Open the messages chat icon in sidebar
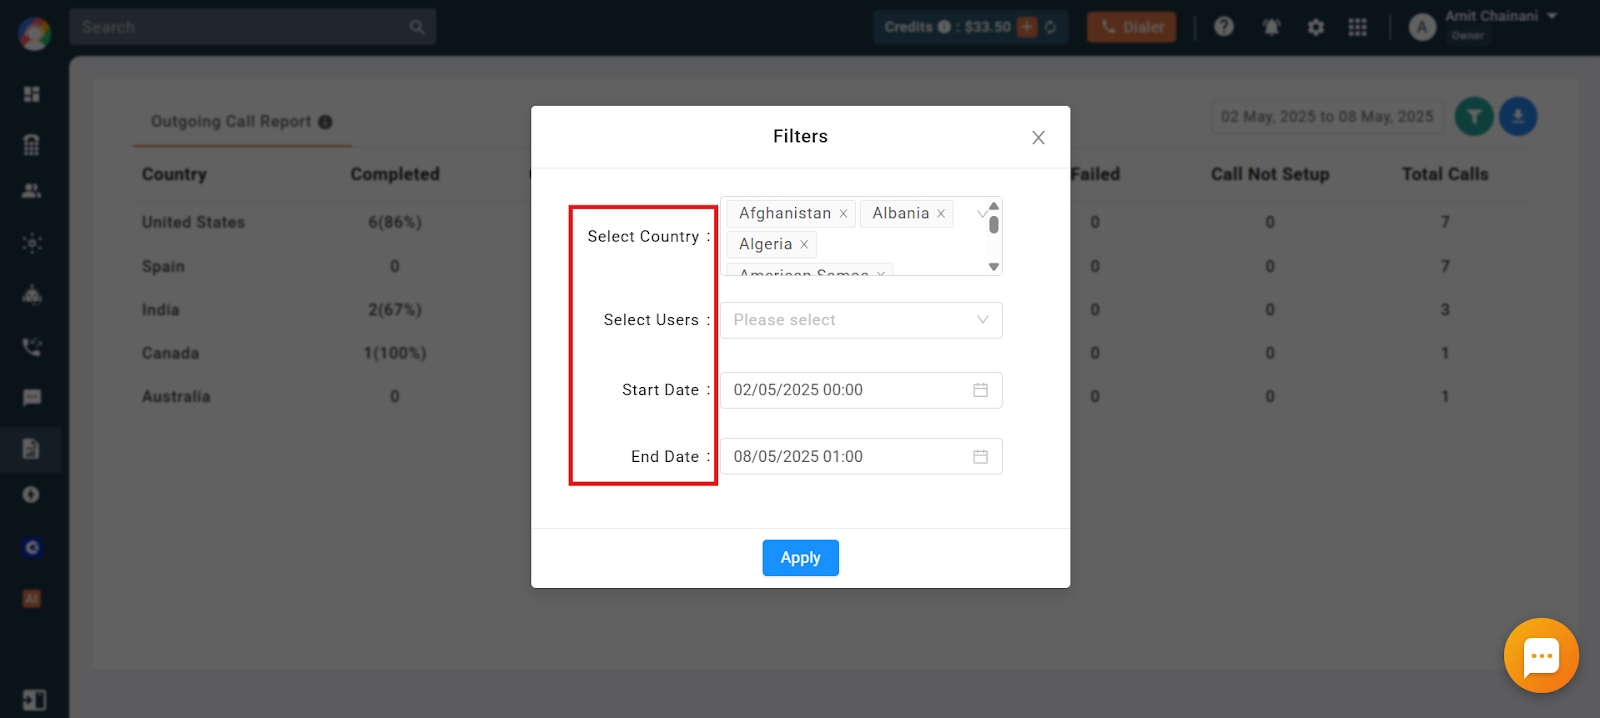 [32, 398]
